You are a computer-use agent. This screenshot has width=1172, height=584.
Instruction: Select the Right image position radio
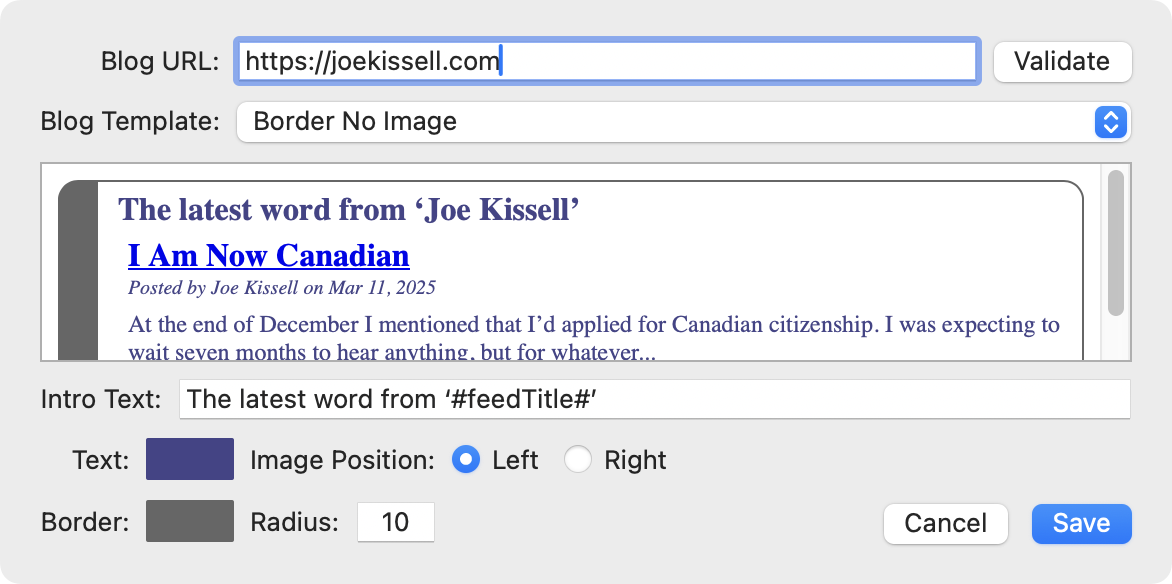click(x=578, y=460)
